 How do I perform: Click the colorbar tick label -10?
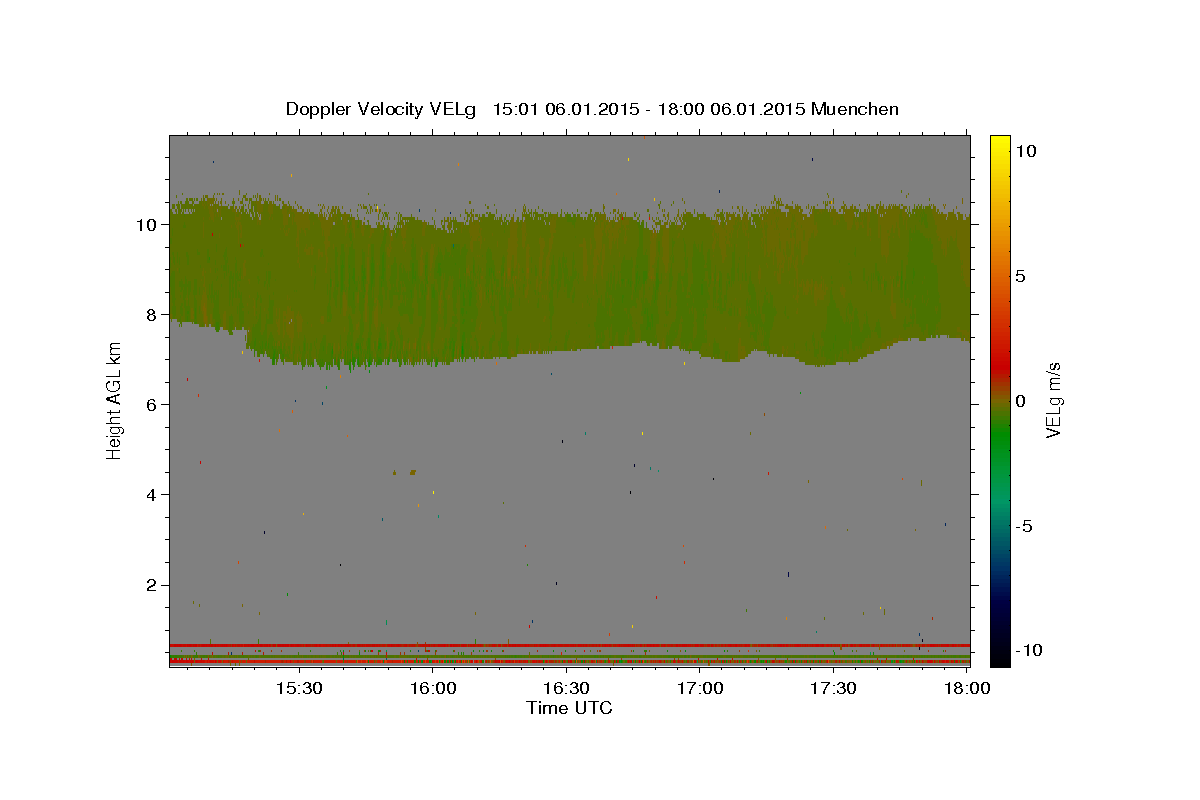pyautogui.click(x=1029, y=650)
